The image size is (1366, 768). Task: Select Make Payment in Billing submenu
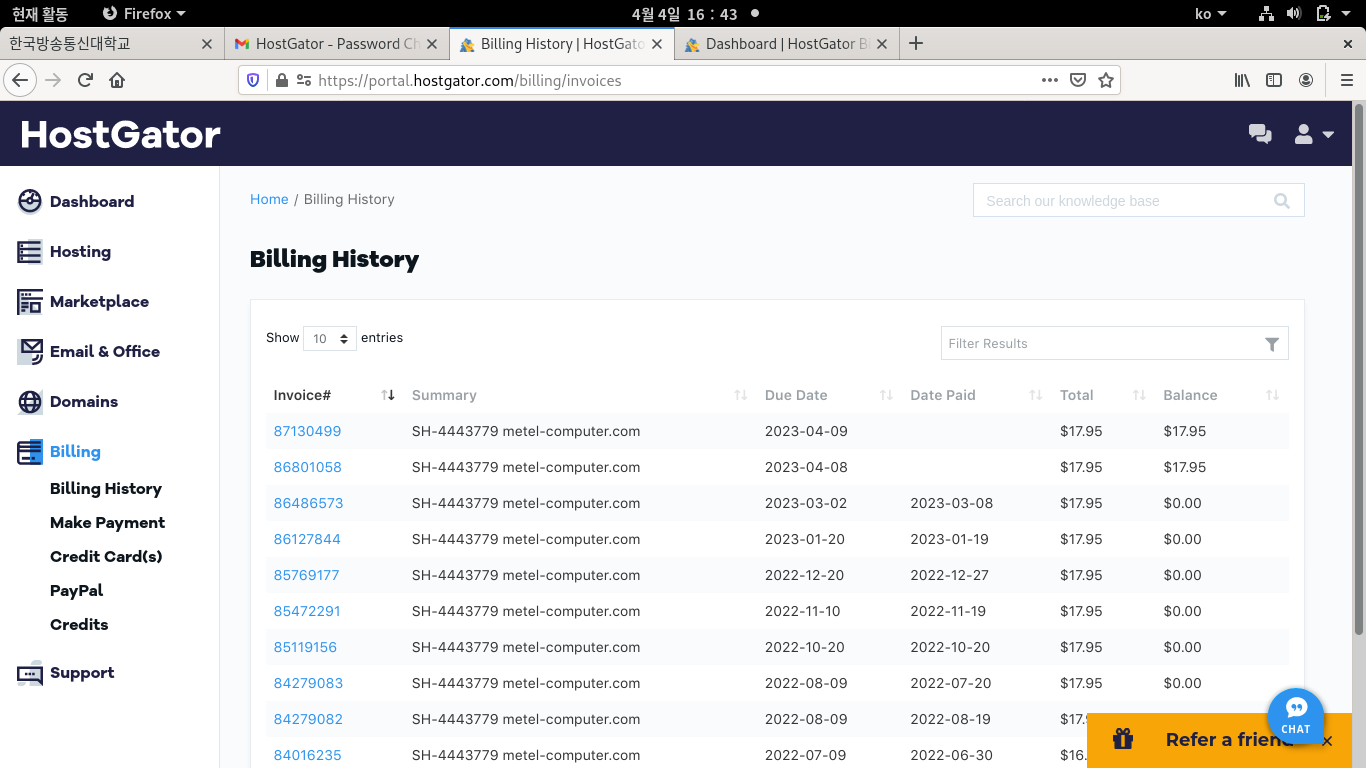pyautogui.click(x=107, y=523)
